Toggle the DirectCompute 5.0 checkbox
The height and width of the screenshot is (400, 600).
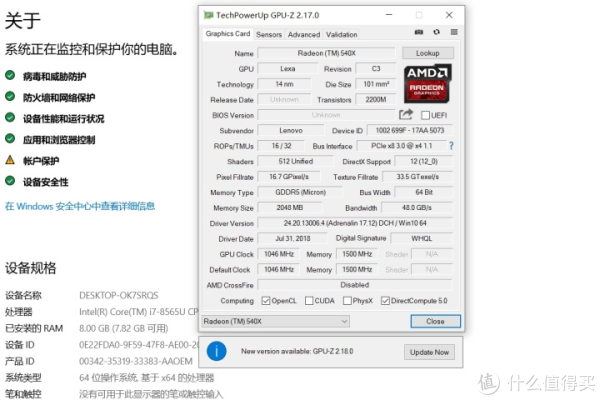point(385,301)
